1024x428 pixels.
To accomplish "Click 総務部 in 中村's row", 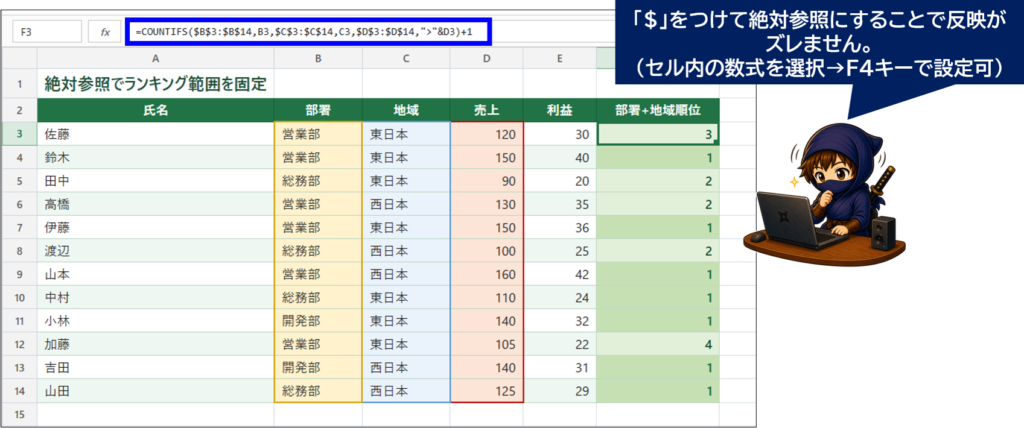I will tap(318, 298).
